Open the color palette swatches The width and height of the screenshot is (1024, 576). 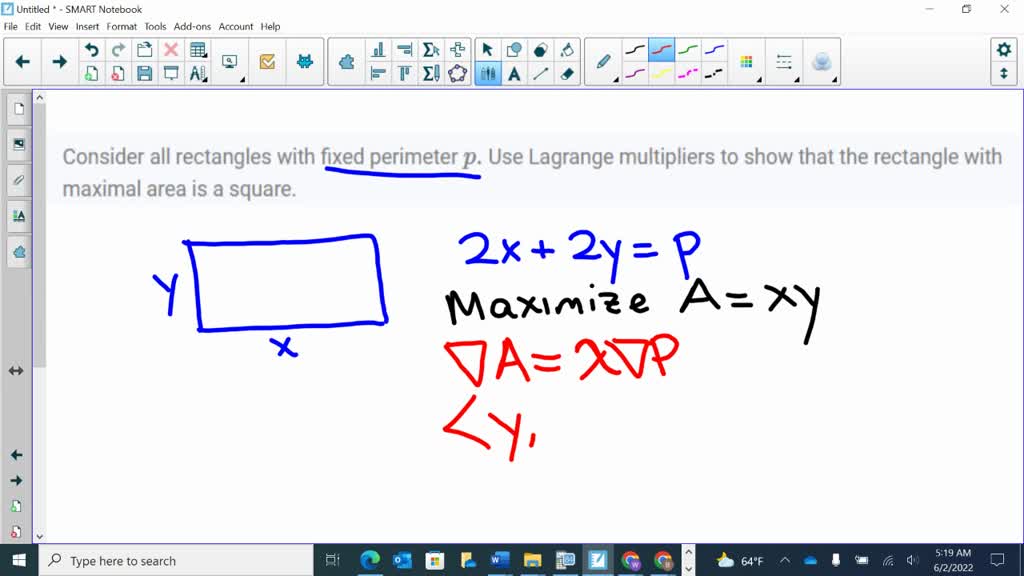[746, 62]
